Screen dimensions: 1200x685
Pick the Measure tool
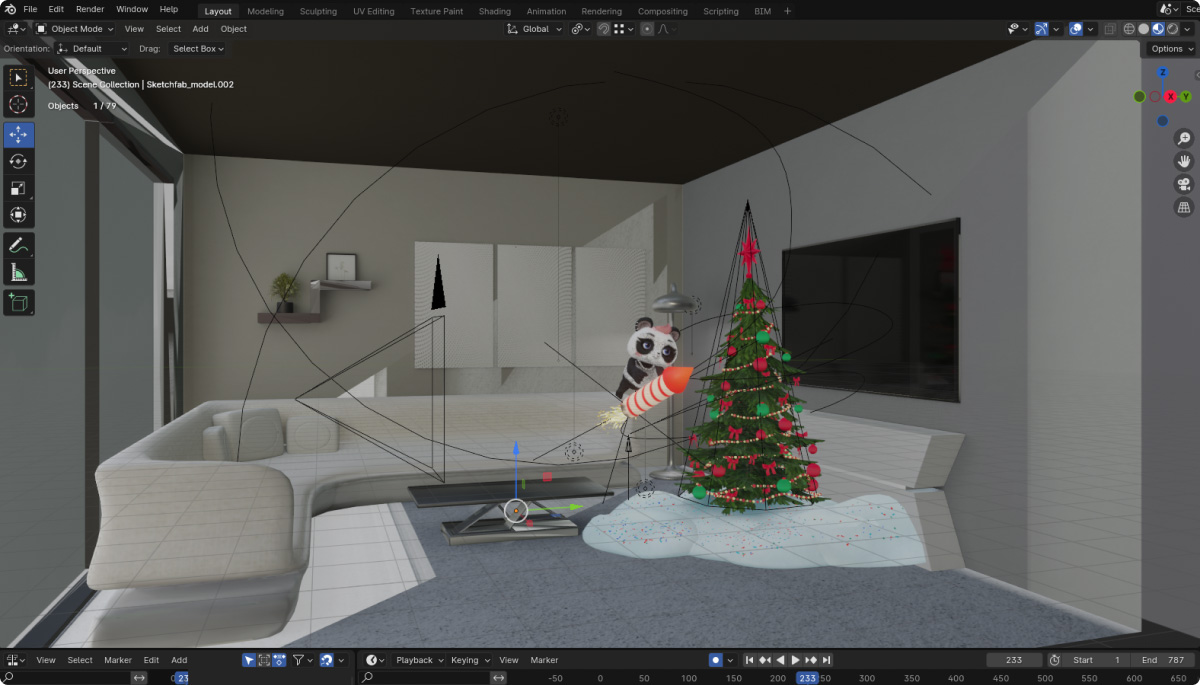point(19,272)
